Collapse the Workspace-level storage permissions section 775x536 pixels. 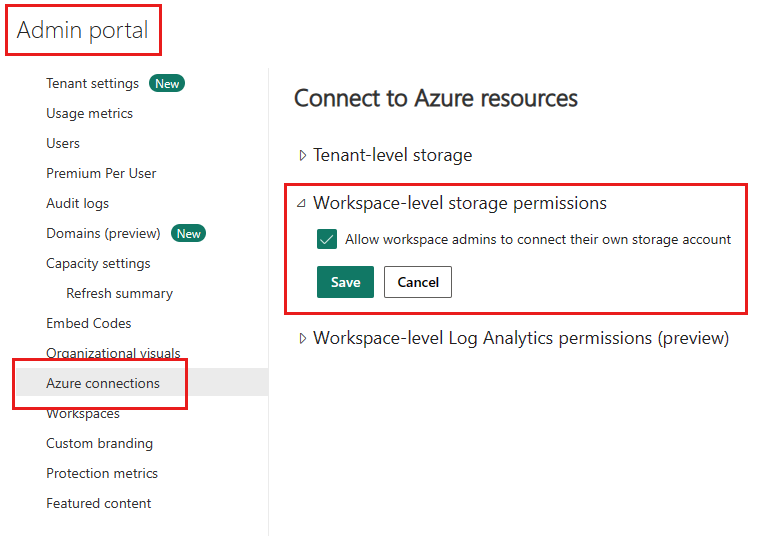coord(302,204)
